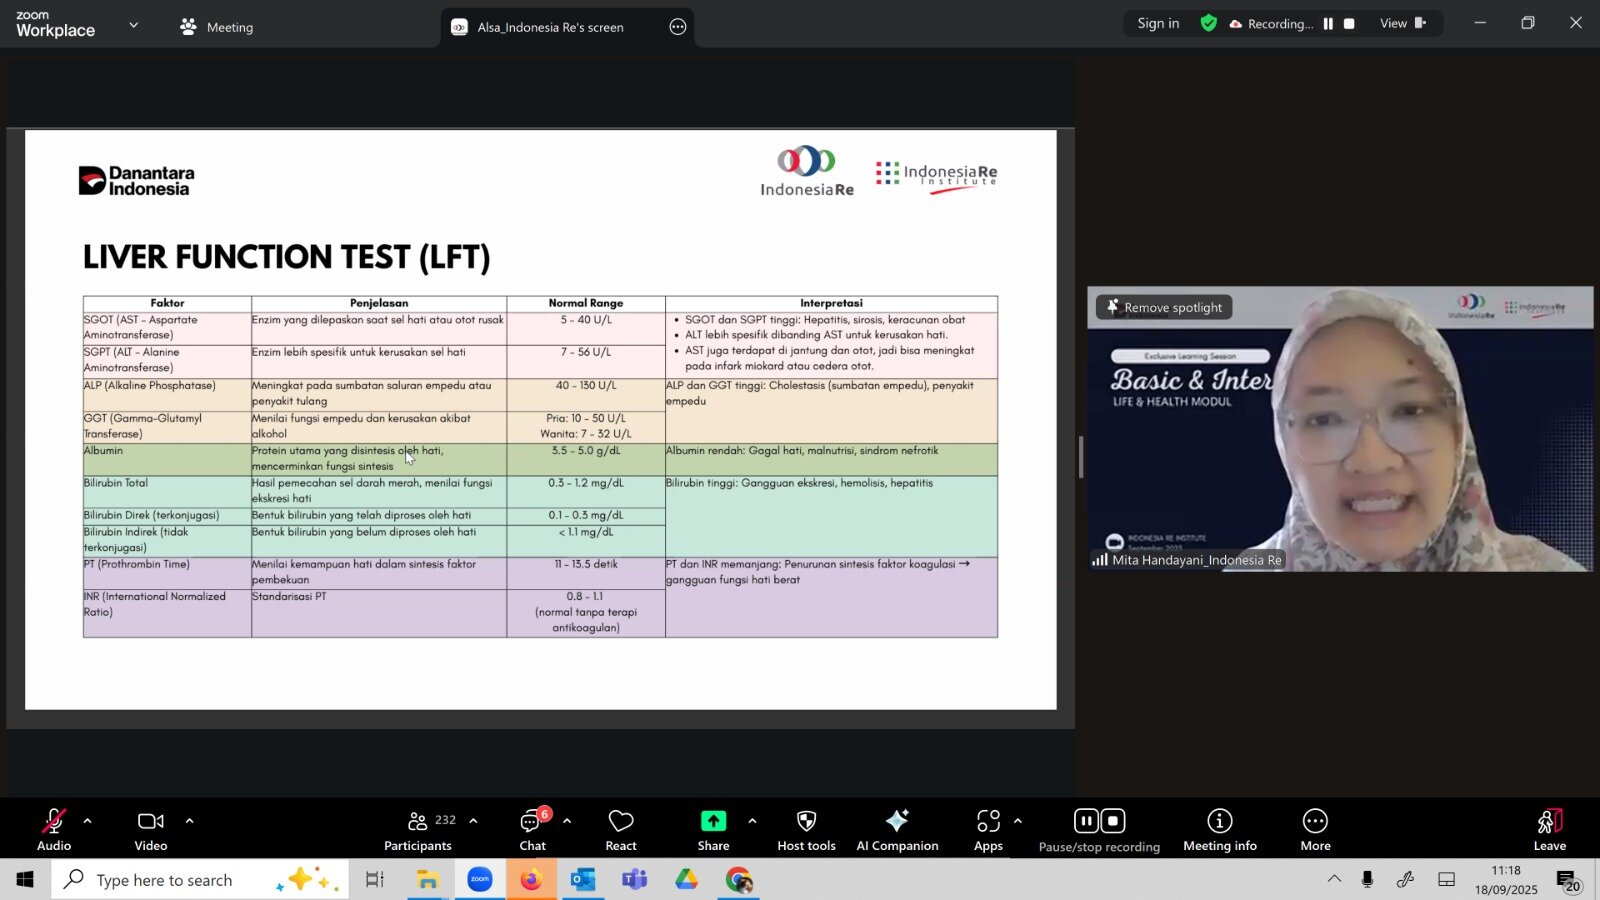The image size is (1600, 900).
Task: Switch to the Meeting tab
Action: click(x=217, y=27)
